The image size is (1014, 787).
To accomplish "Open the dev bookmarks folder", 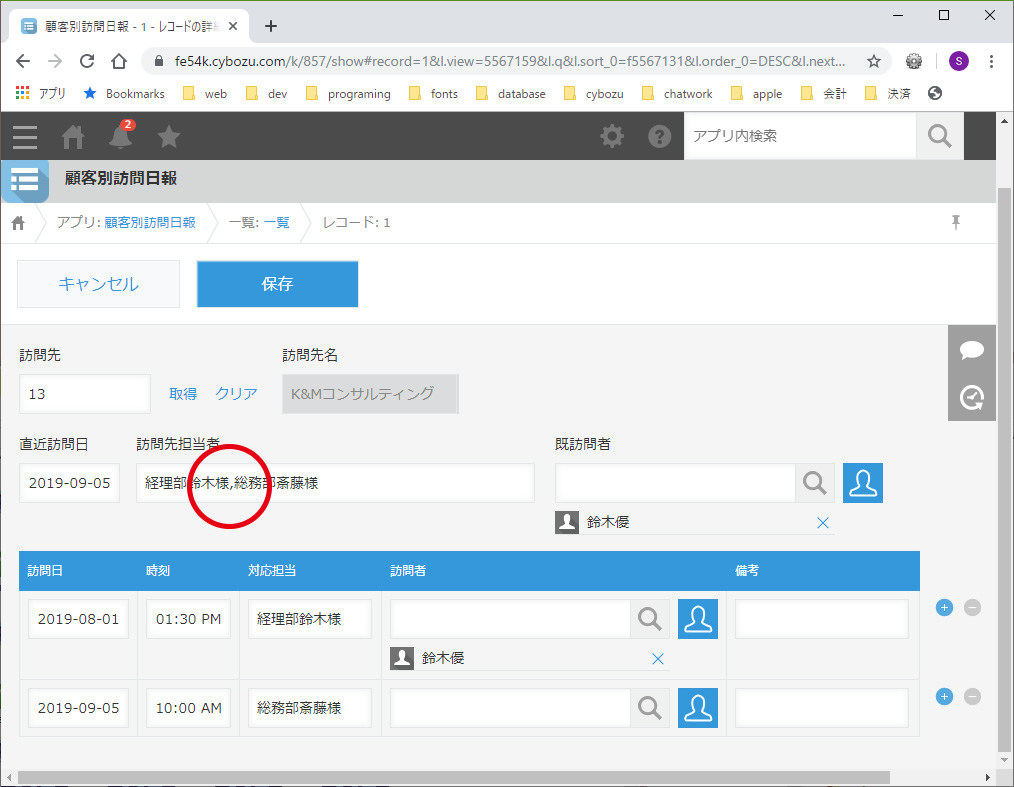I will [267, 94].
